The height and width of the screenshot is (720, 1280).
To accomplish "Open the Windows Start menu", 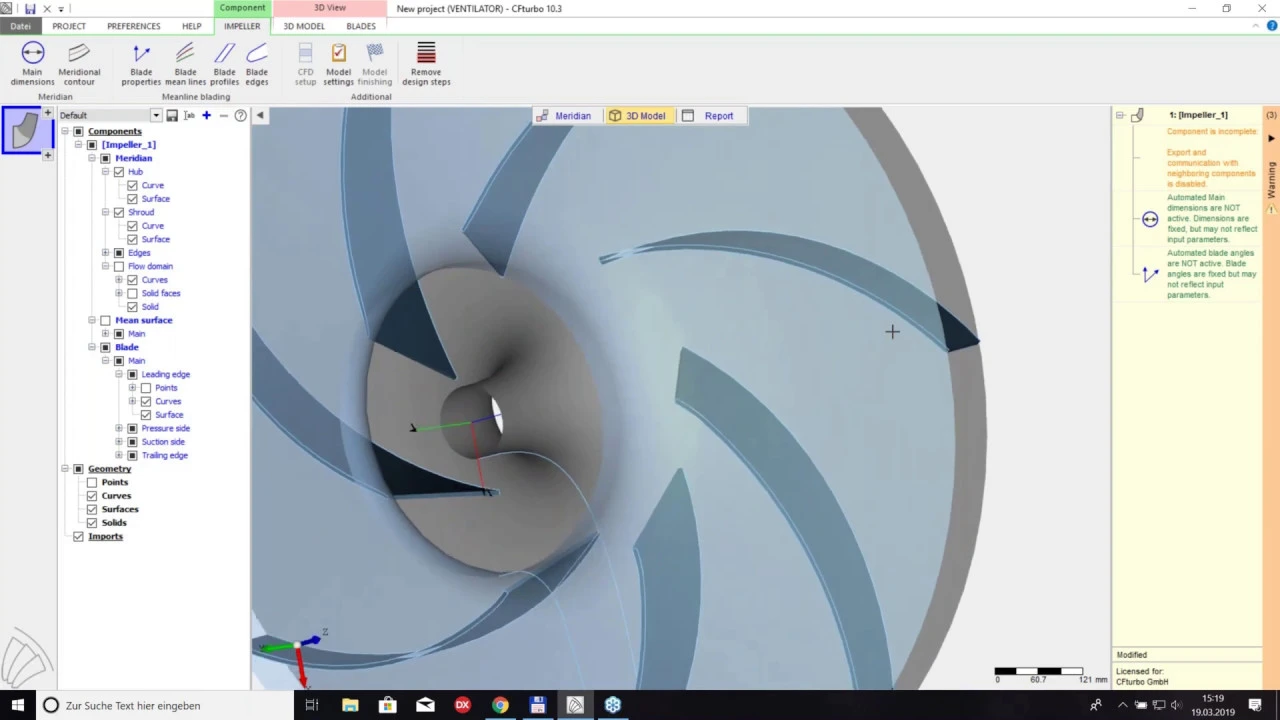I will [x=18, y=705].
